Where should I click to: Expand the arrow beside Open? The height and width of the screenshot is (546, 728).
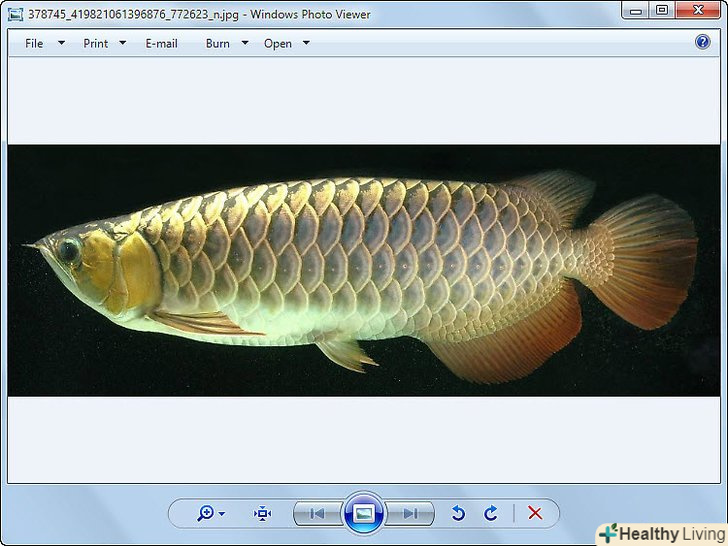click(x=306, y=43)
